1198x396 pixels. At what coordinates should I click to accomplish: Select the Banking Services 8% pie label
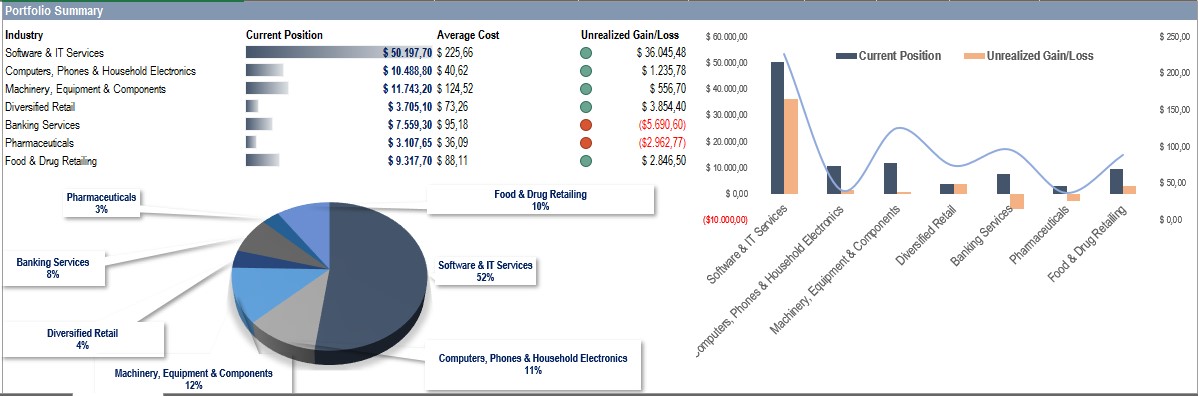[x=53, y=268]
